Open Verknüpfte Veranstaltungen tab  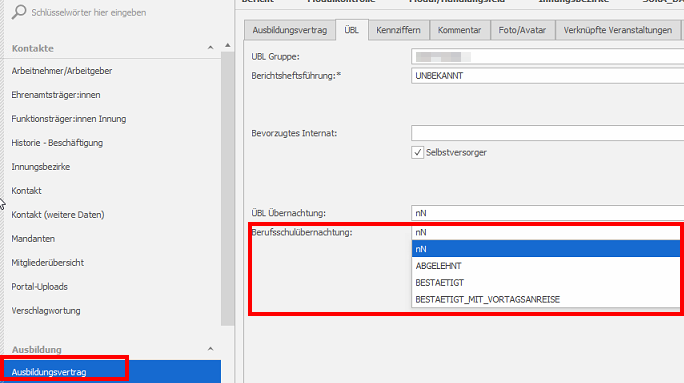point(618,30)
